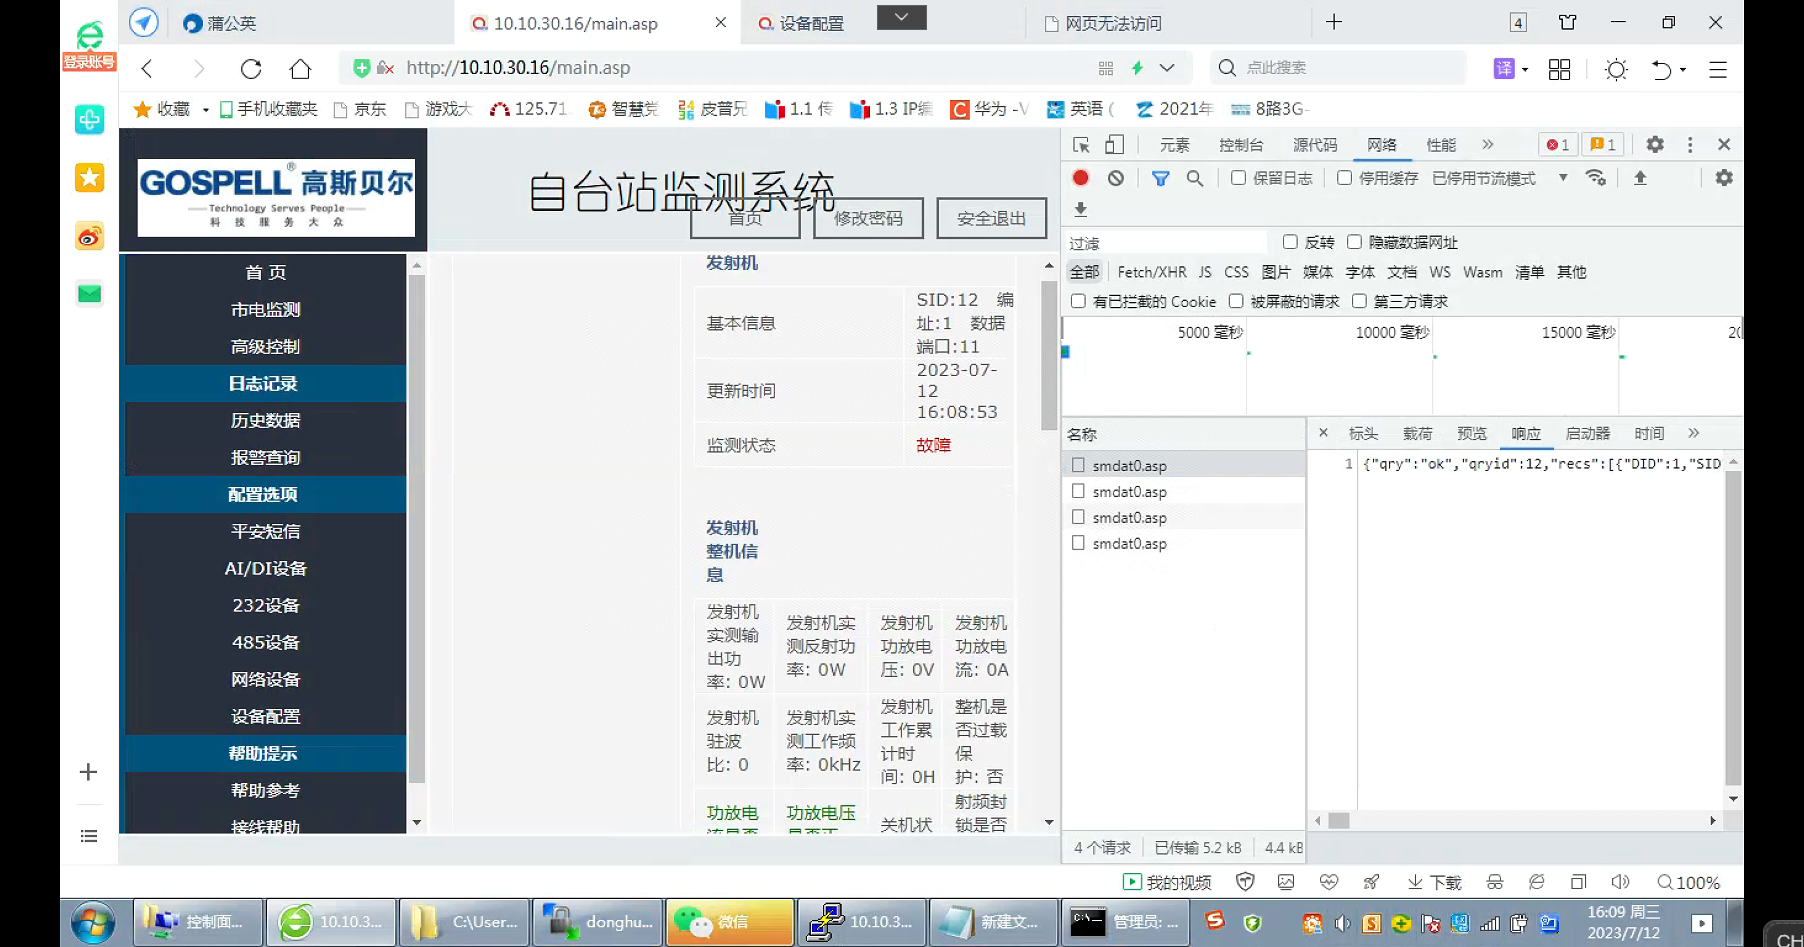Open the browser hamburger menu
The image size is (1804, 947).
coord(1718,69)
